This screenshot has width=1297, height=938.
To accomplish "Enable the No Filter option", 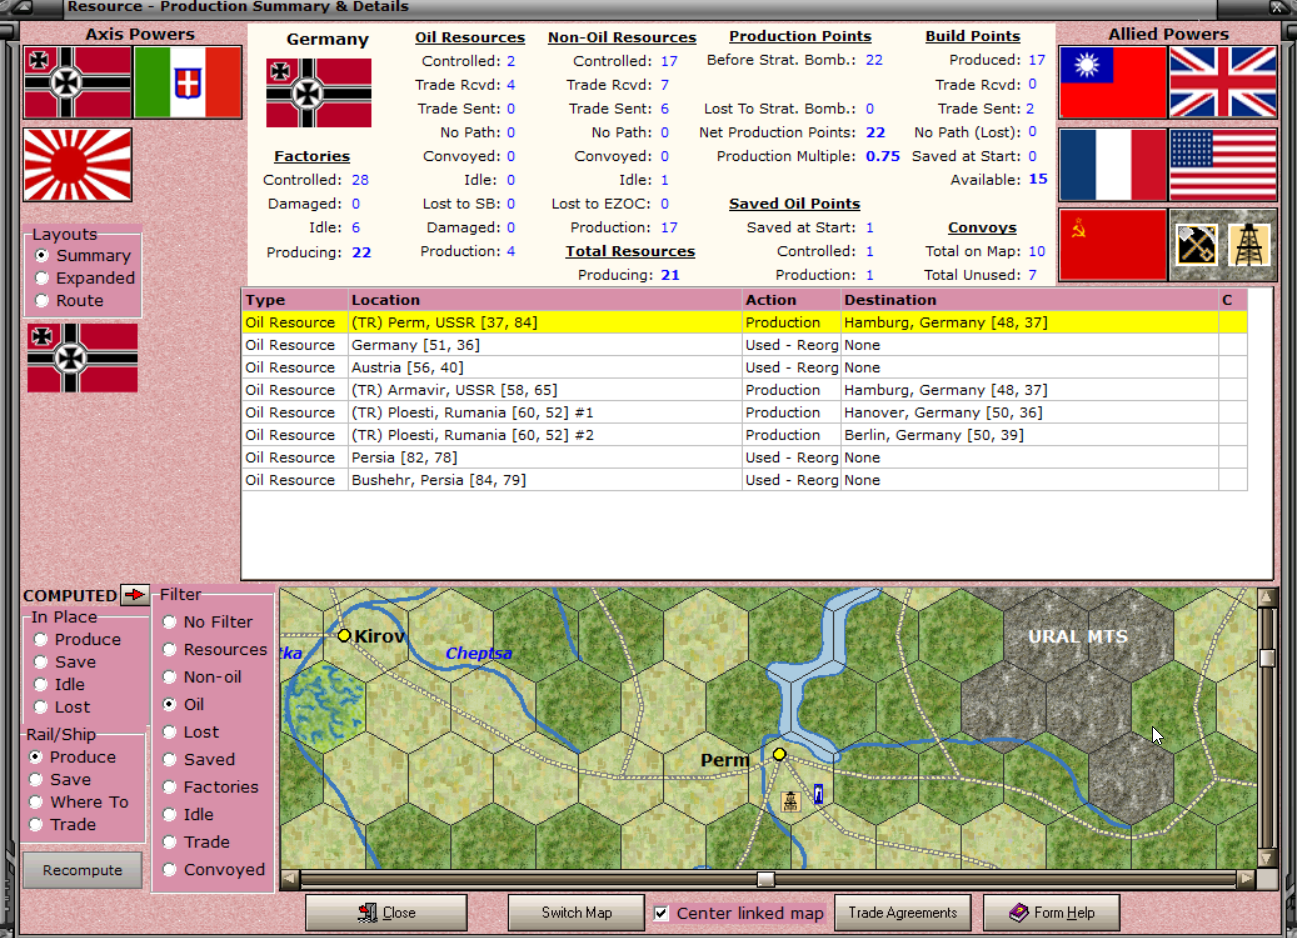I will click(x=207, y=622).
